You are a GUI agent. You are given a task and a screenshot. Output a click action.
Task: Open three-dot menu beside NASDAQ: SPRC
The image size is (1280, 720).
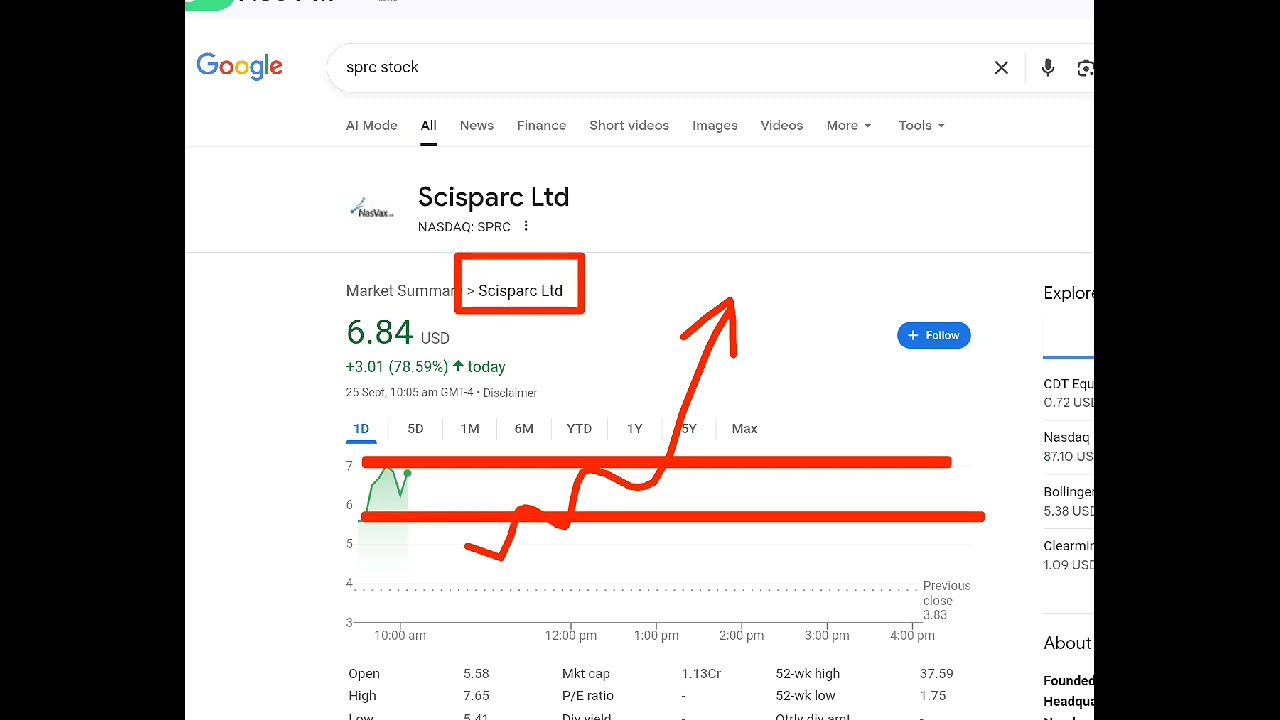coord(526,226)
